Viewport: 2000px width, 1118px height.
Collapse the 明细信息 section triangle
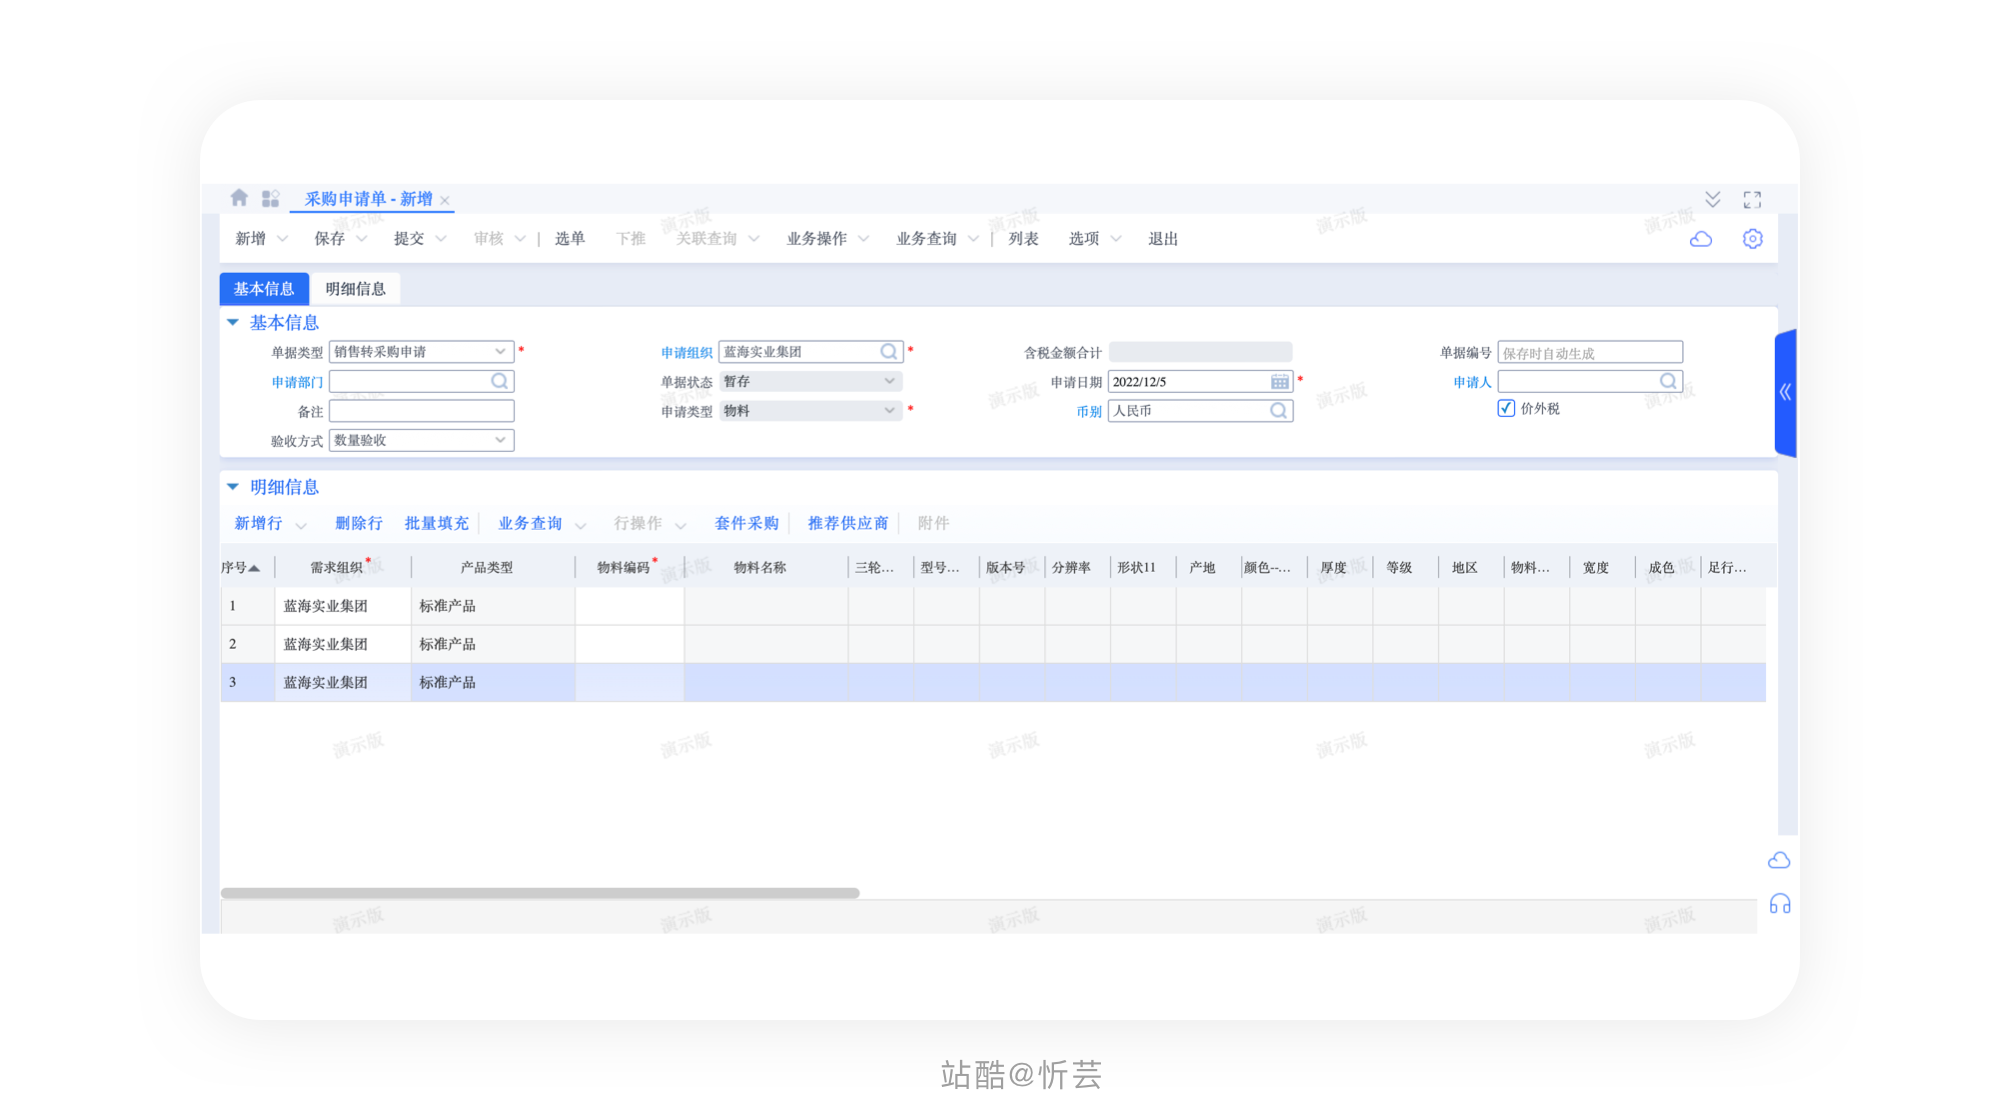[x=233, y=487]
